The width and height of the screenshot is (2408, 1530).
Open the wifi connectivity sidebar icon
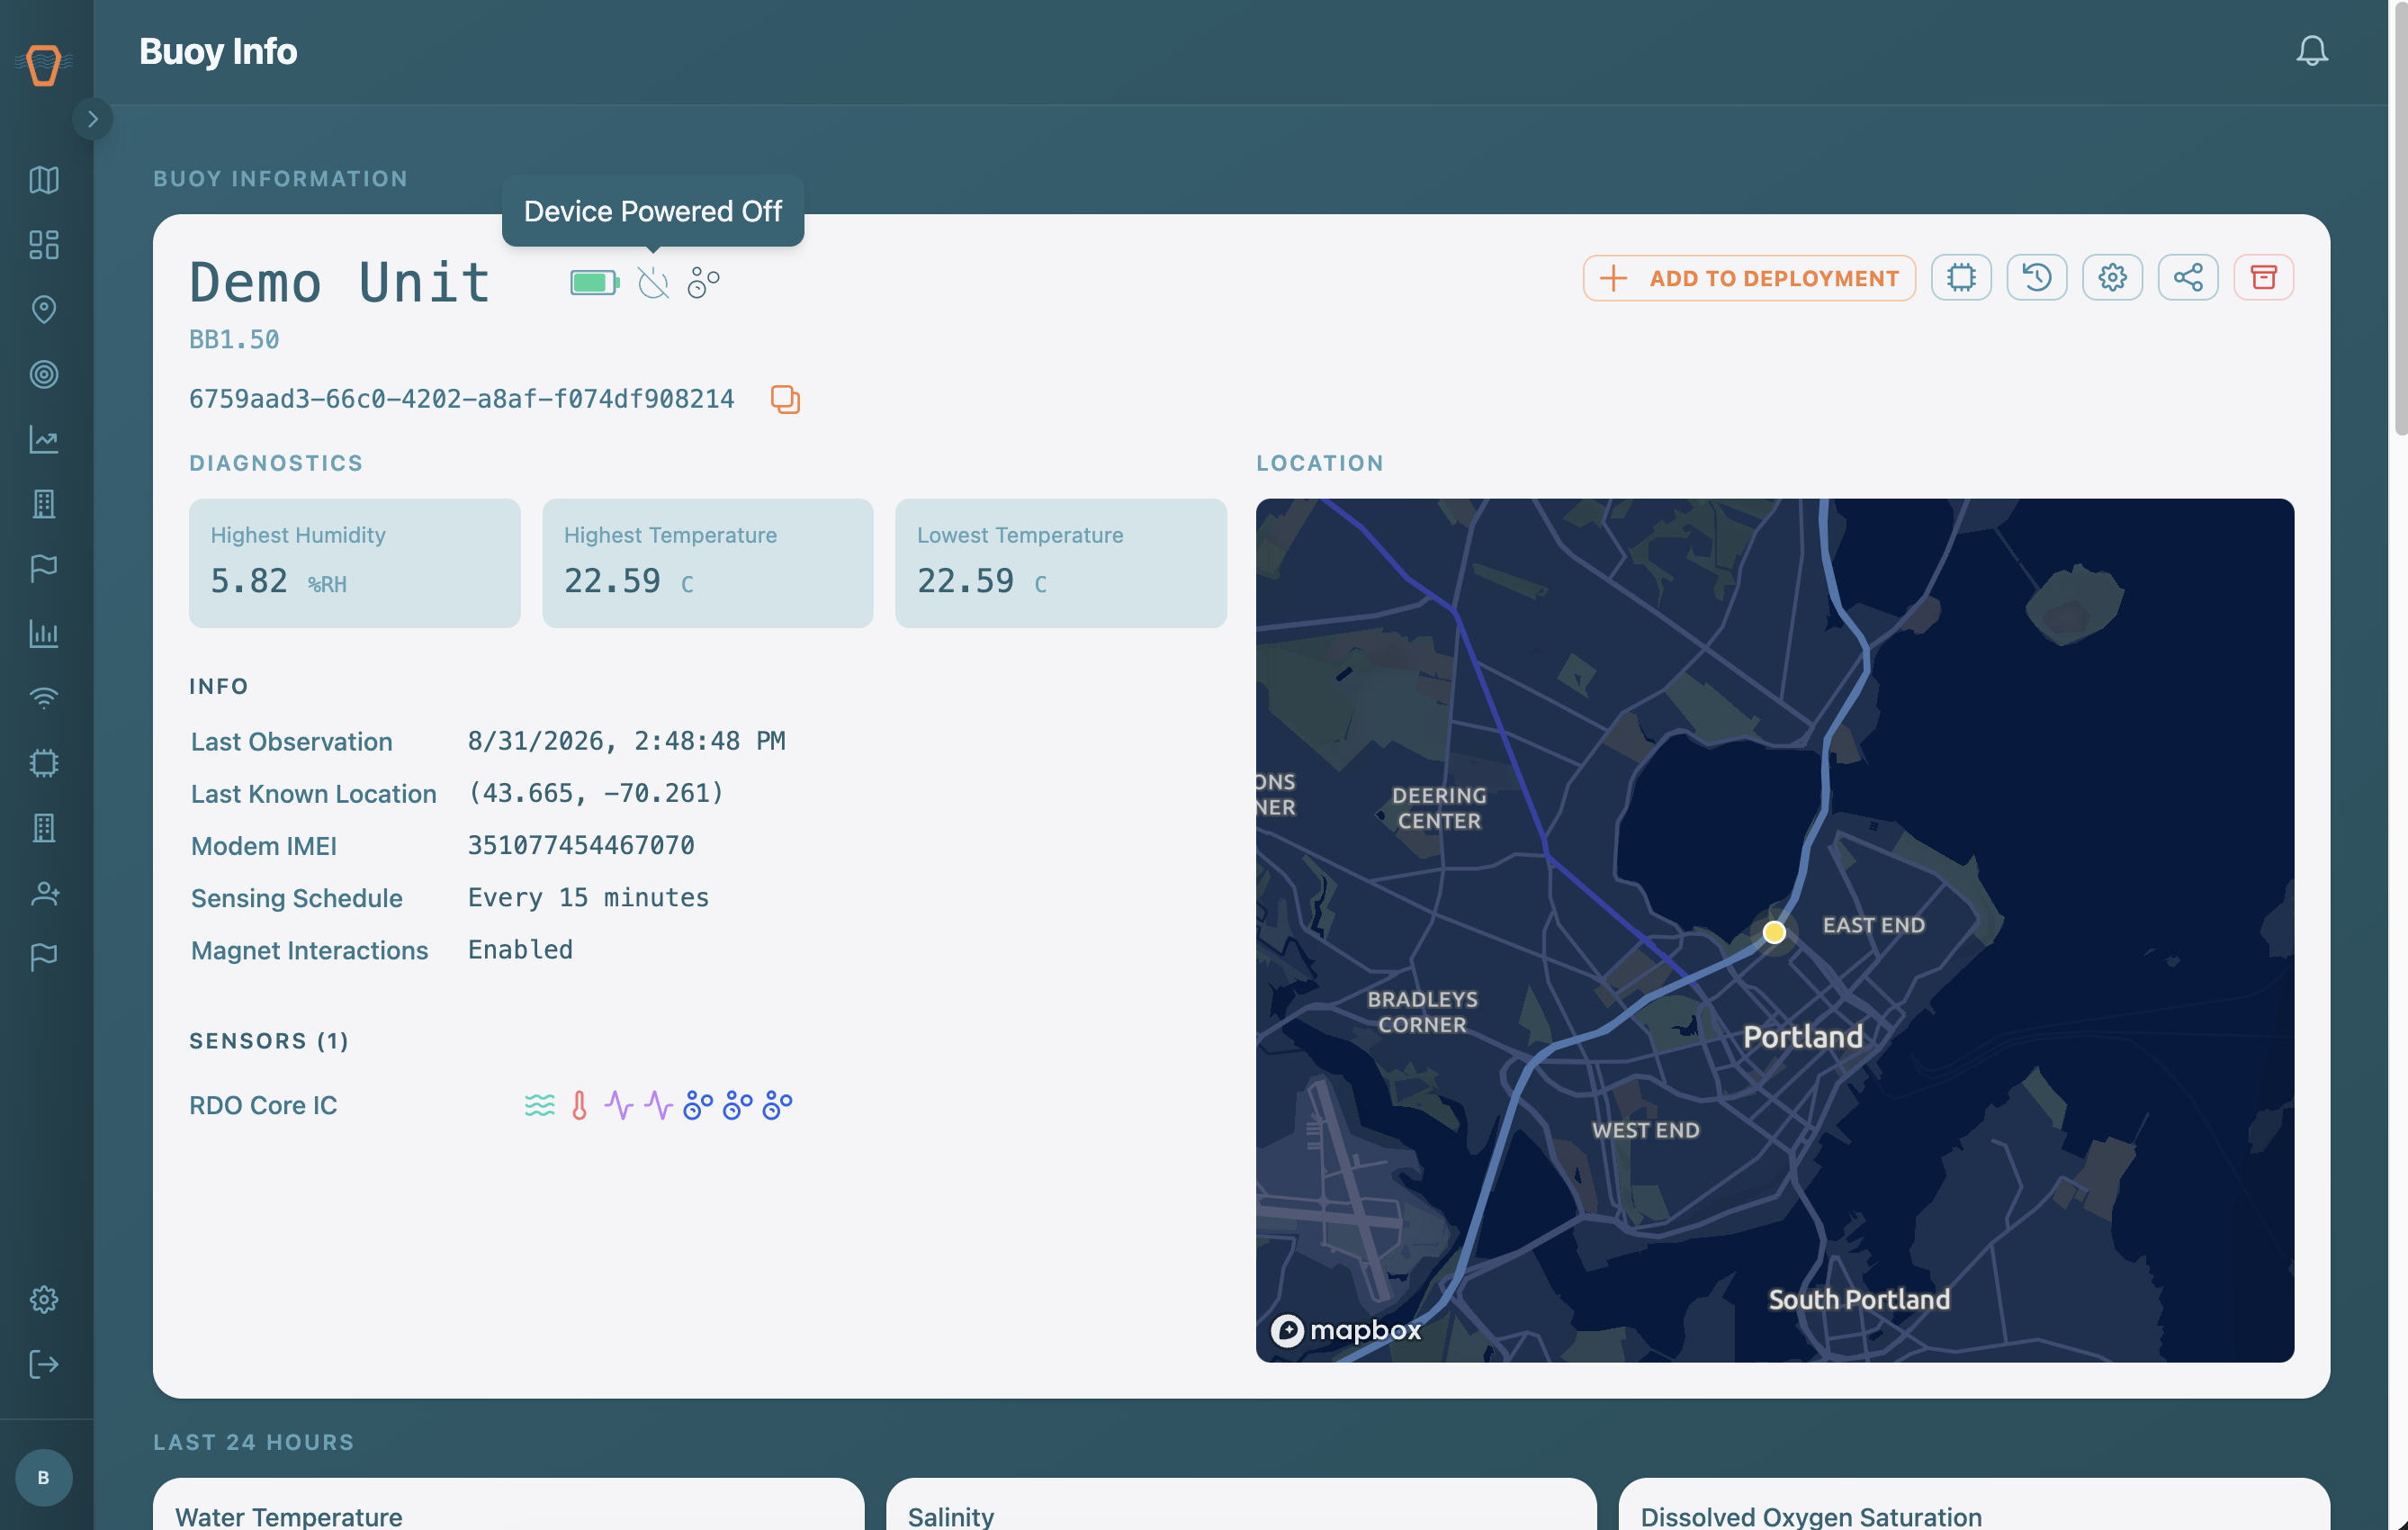[43, 698]
